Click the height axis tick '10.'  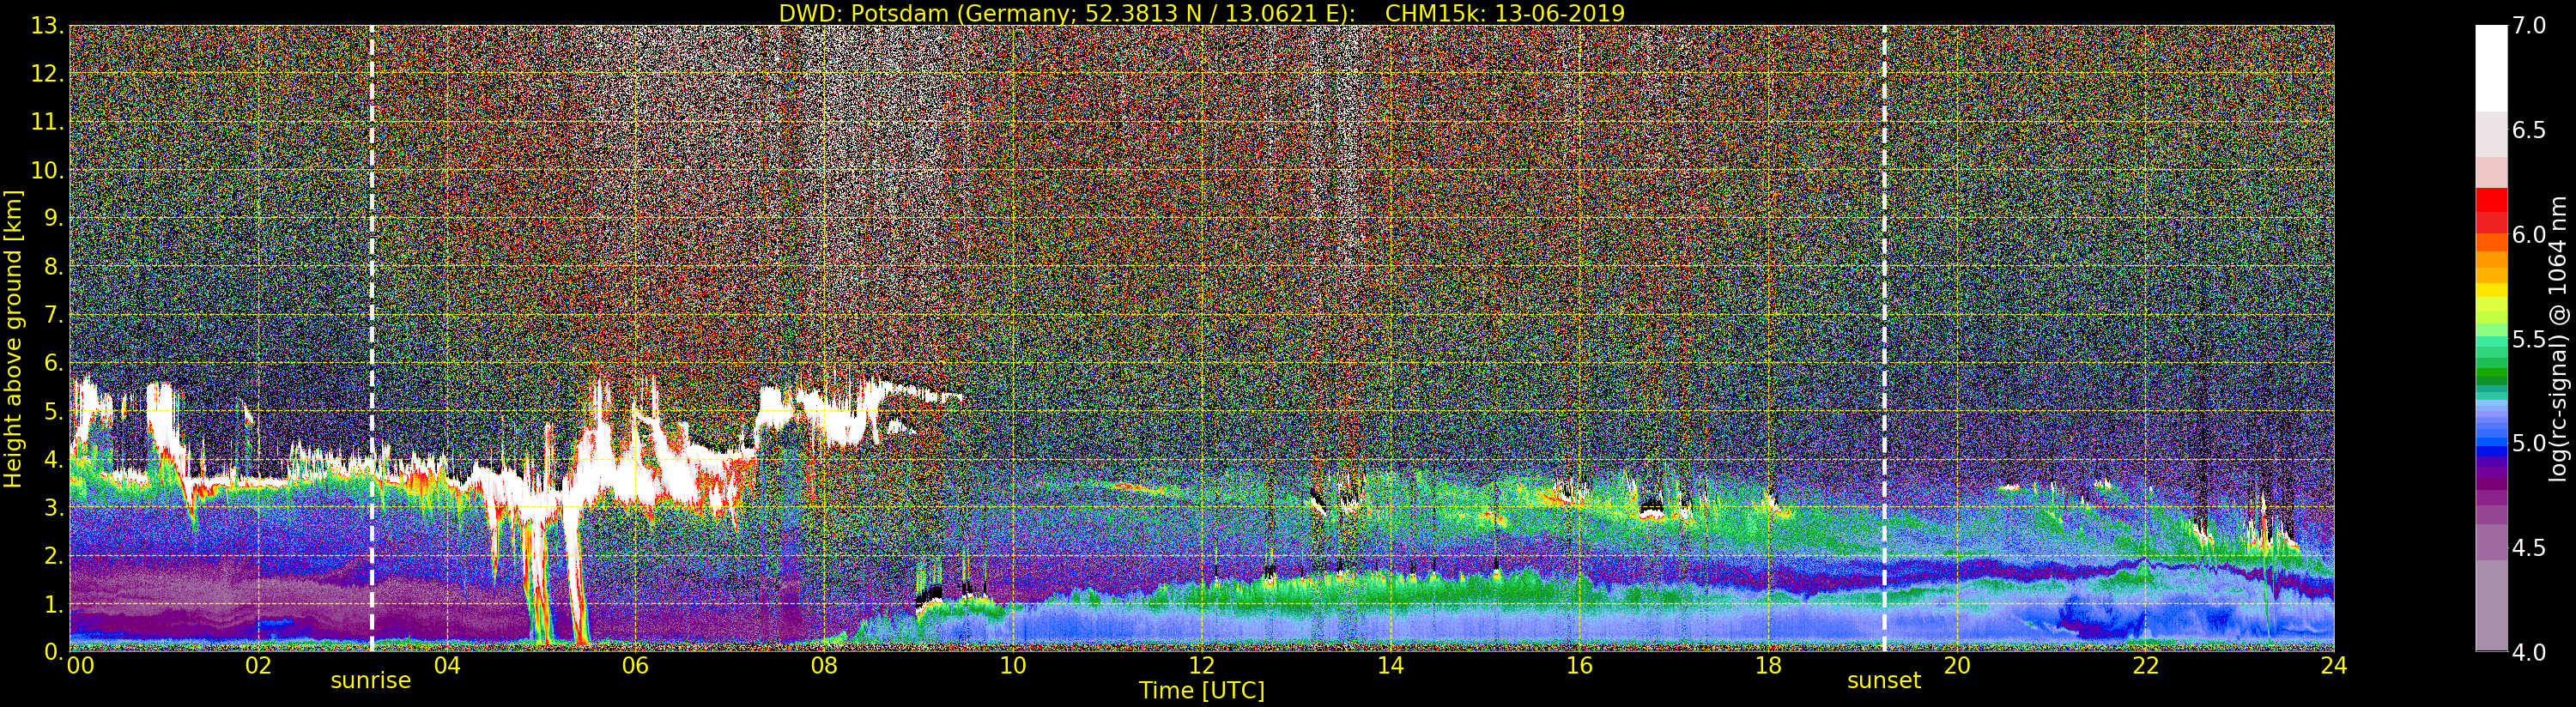(48, 170)
